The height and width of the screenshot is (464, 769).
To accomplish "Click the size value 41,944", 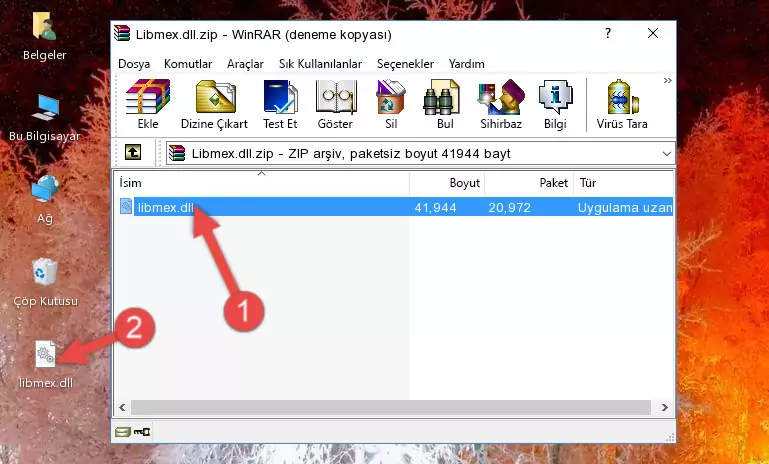I will pyautogui.click(x=435, y=207).
